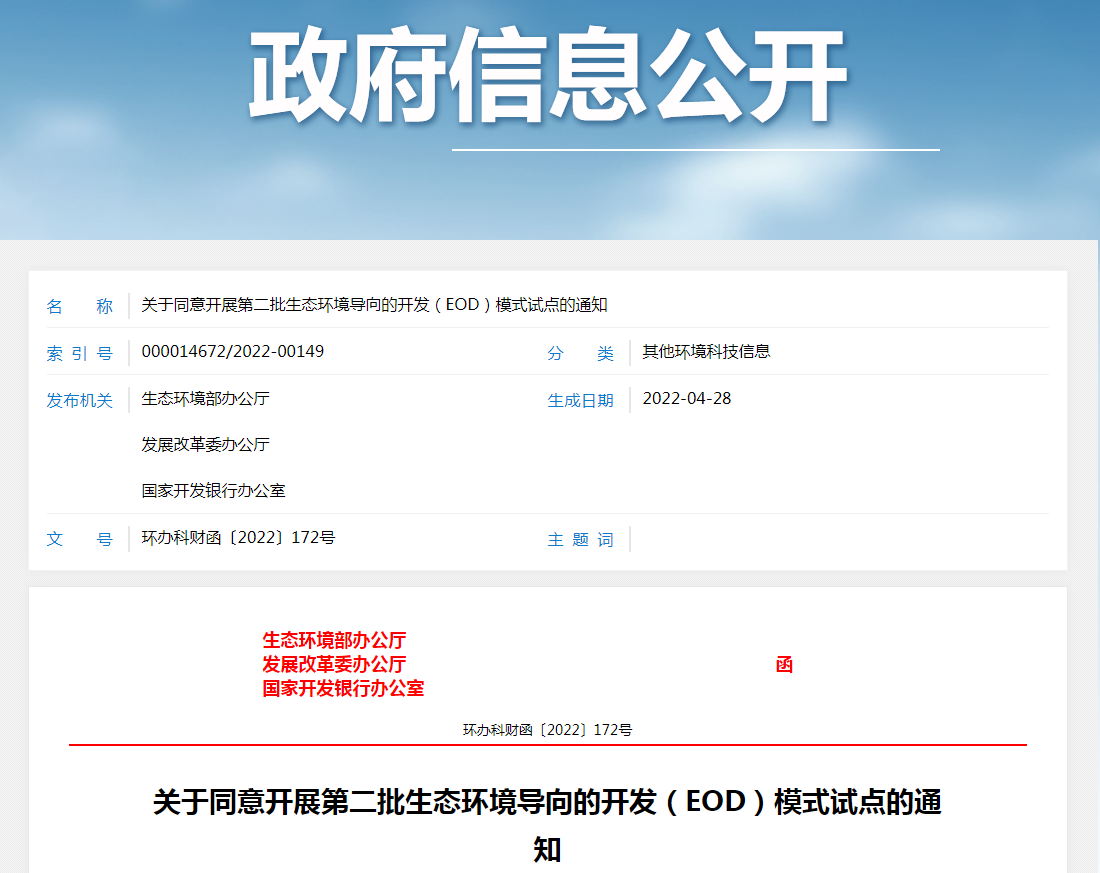The width and height of the screenshot is (1100, 873).
Task: Click the 其他环境科技信息 category value
Action: (x=706, y=352)
